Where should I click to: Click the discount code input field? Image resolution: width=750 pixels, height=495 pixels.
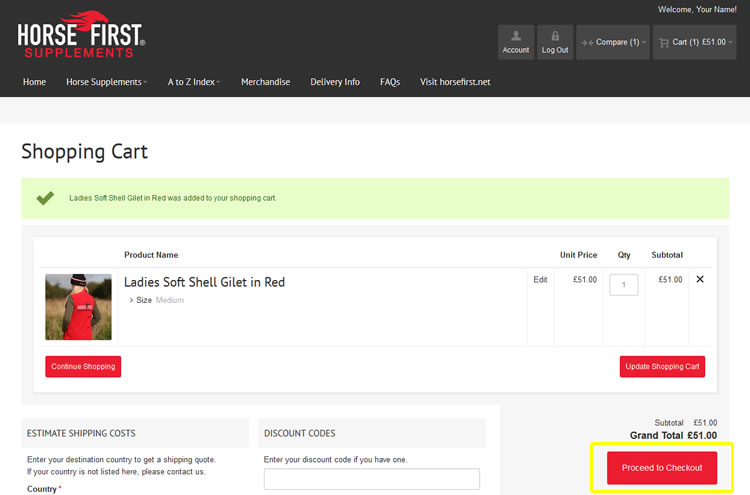pos(372,479)
